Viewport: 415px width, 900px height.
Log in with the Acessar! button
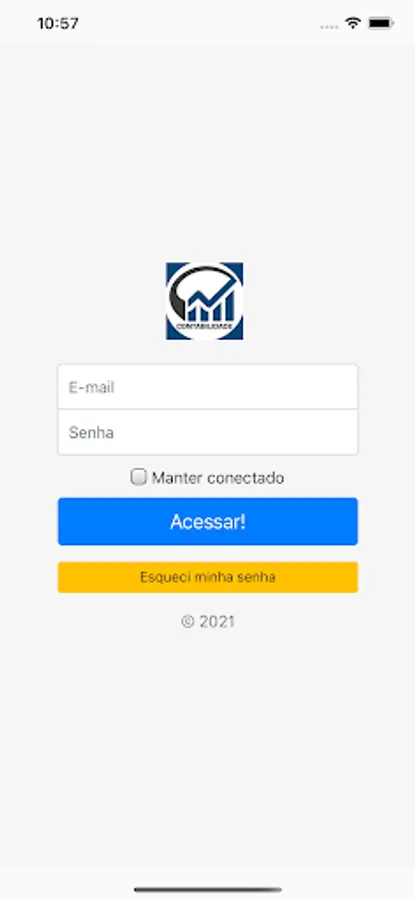[x=208, y=521]
